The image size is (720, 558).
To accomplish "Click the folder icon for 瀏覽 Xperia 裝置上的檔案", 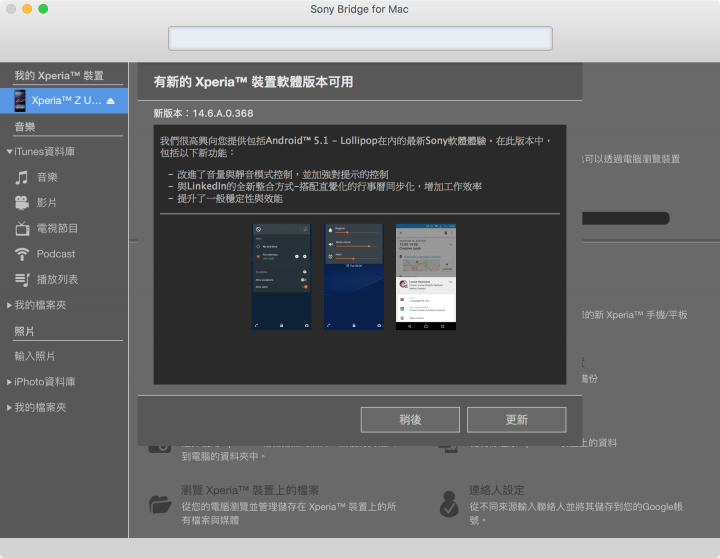I will point(160,504).
